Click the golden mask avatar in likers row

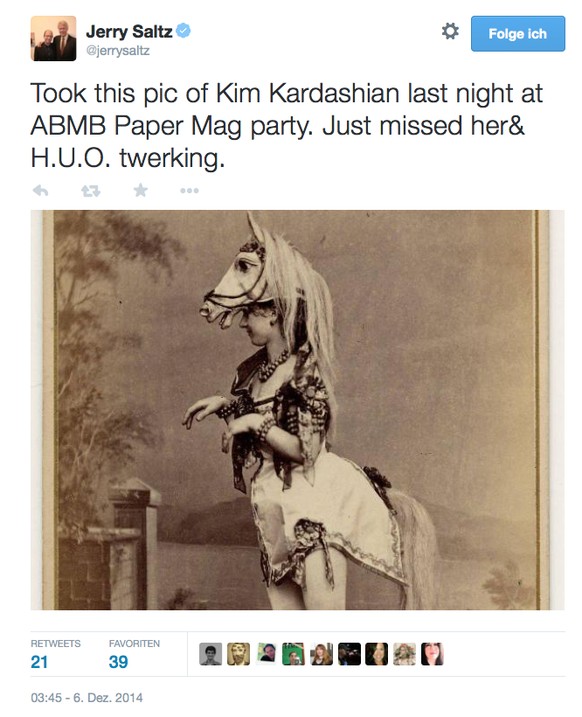click(239, 654)
